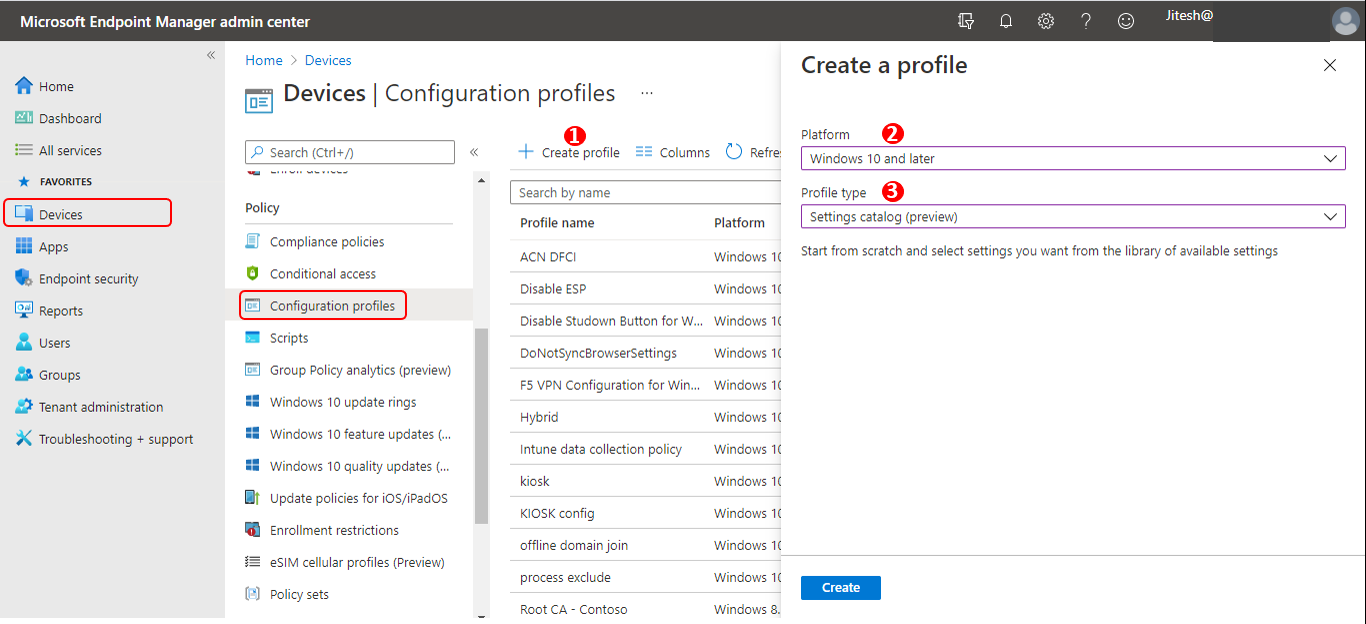The image size is (1366, 624).
Task: Click the Home breadcrumb link
Action: click(264, 60)
